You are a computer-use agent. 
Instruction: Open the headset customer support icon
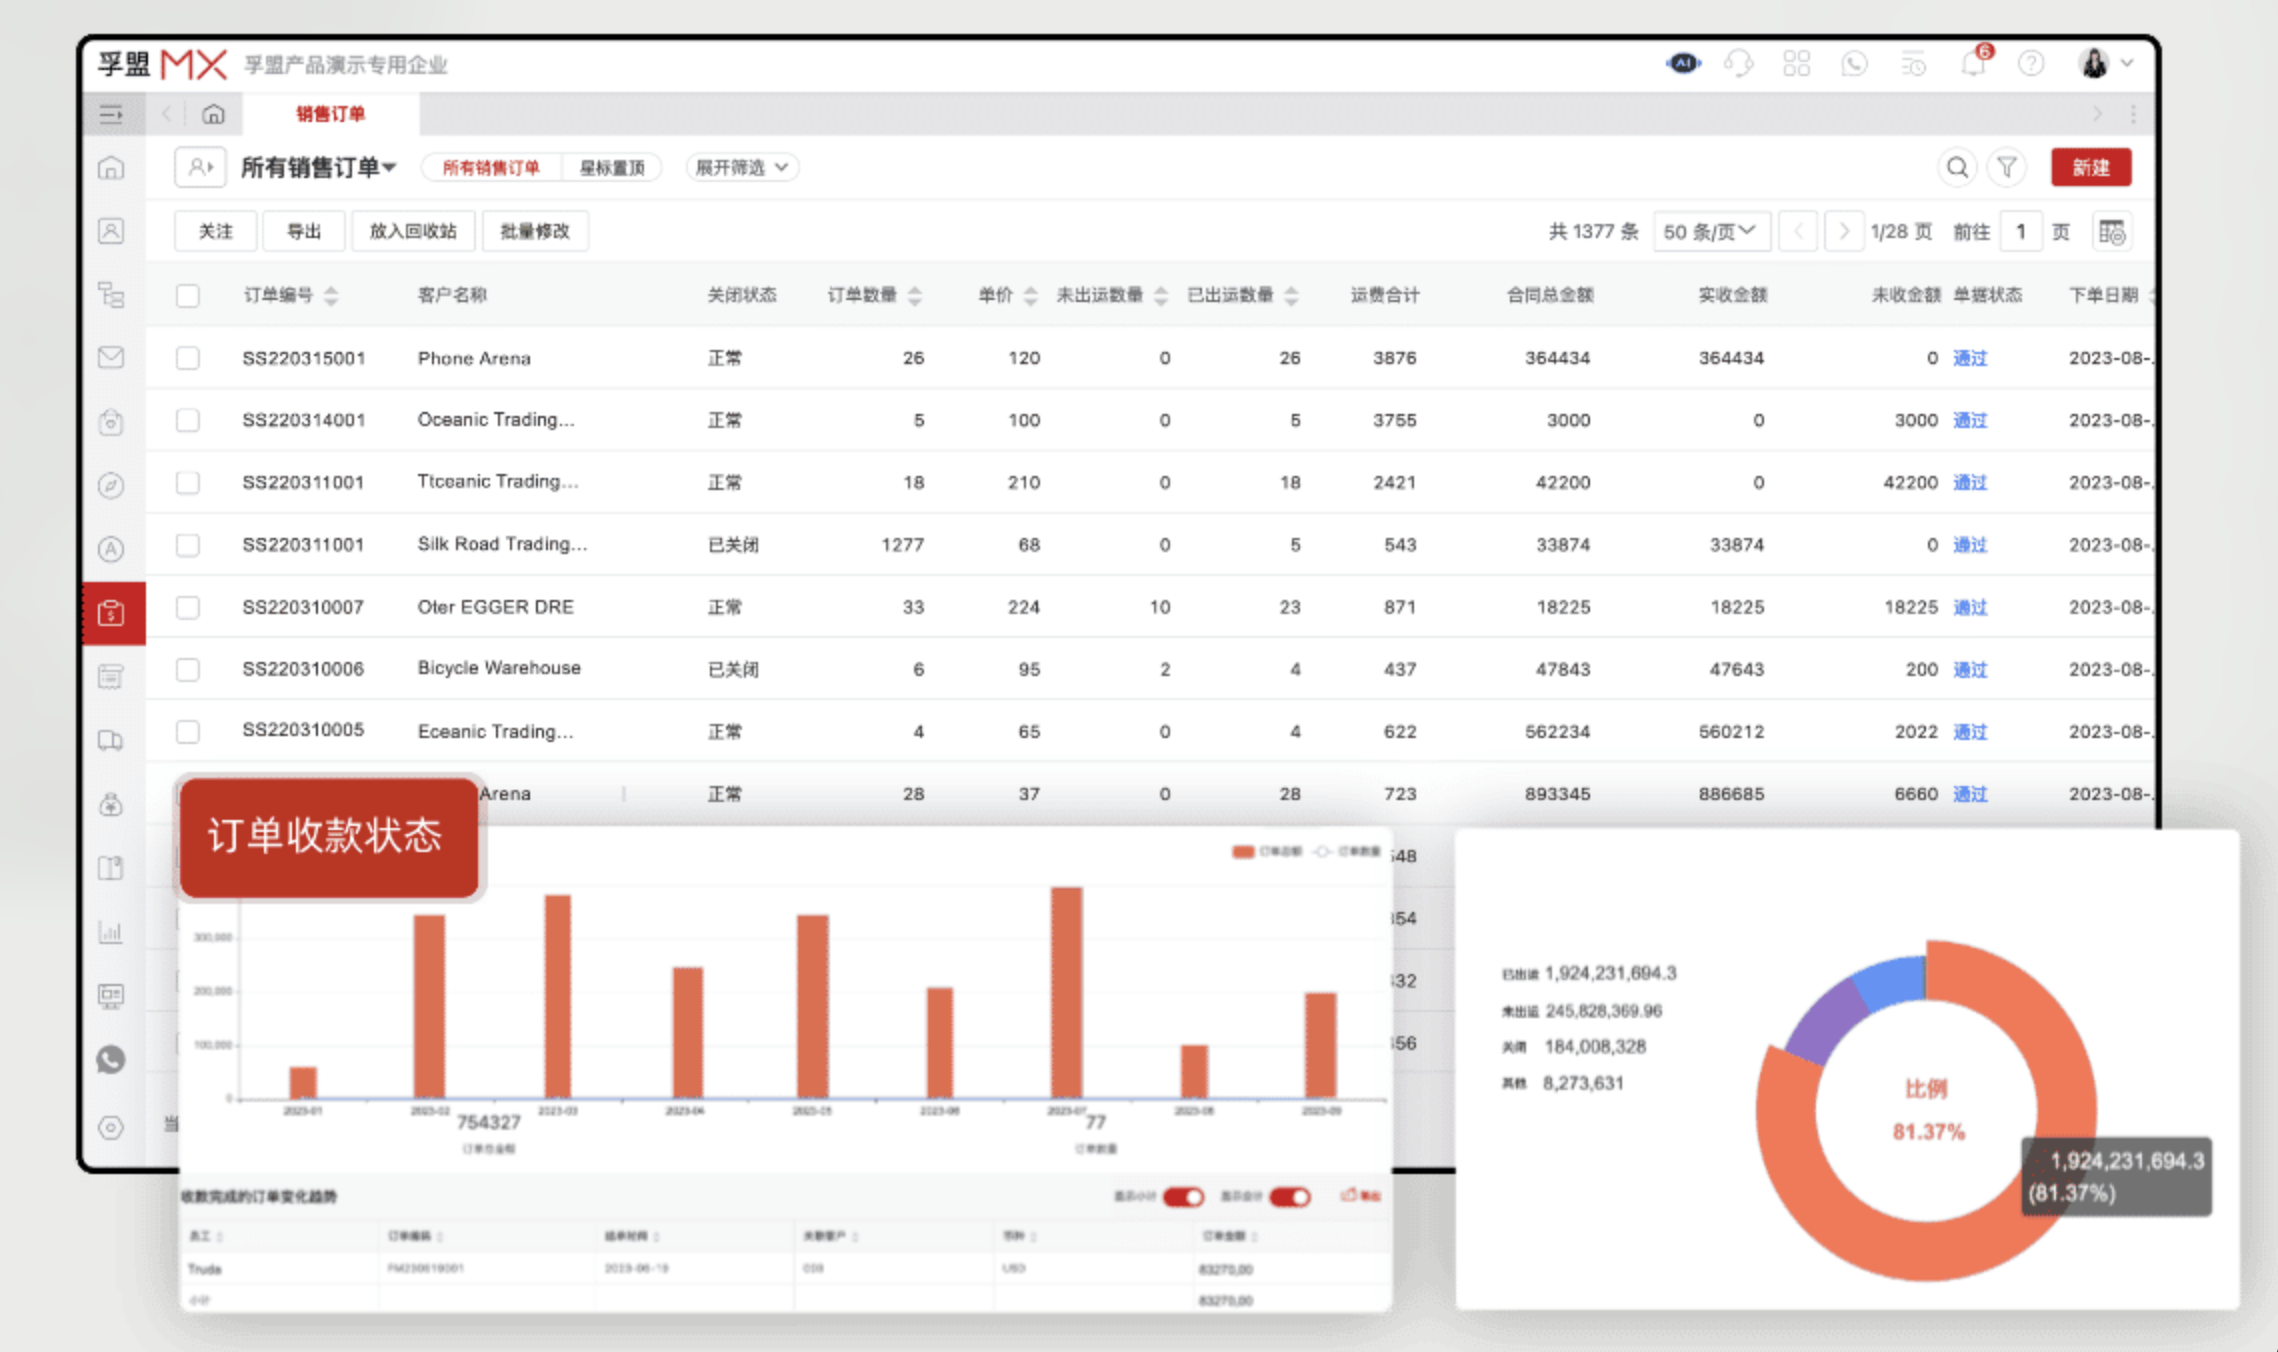1739,62
